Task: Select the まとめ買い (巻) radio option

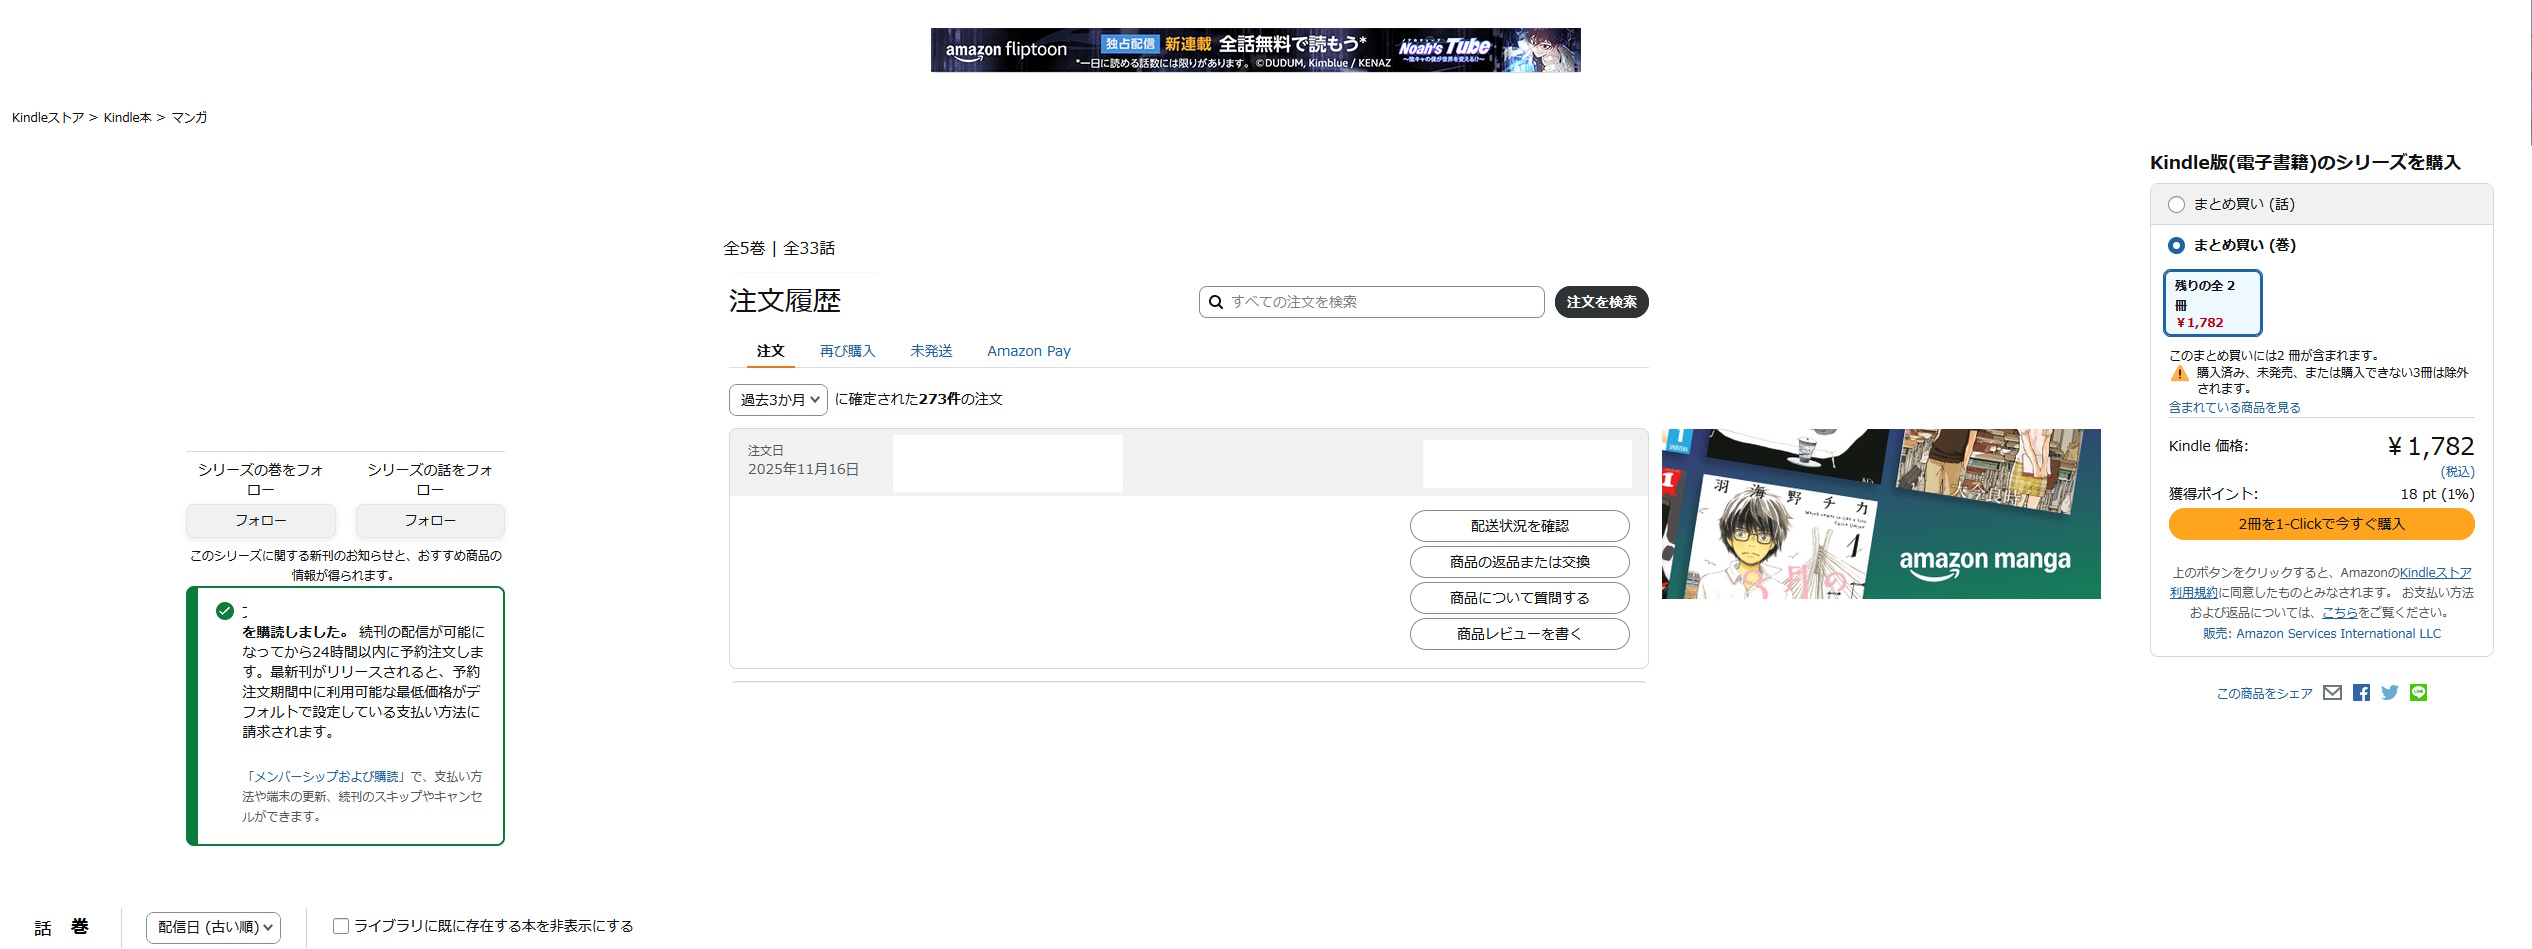Action: [x=2176, y=246]
